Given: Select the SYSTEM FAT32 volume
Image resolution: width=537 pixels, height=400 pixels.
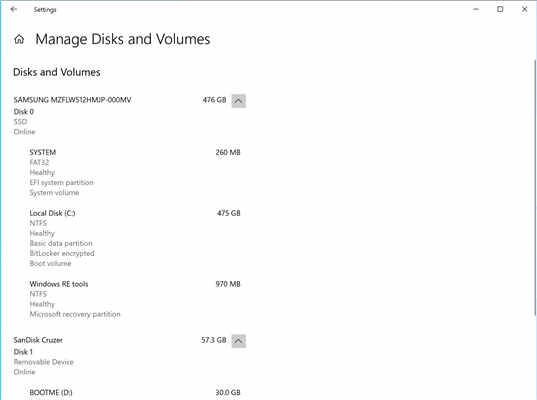Looking at the screenshot, I should 135,172.
